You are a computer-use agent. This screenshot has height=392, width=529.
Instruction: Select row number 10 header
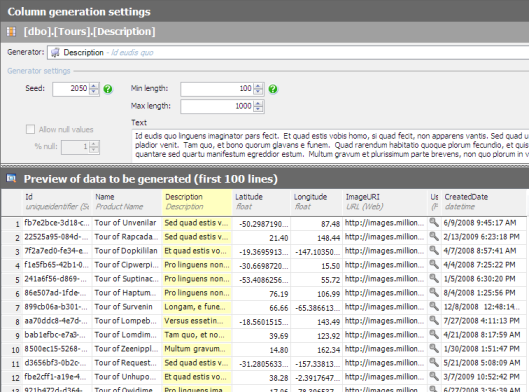[12, 349]
